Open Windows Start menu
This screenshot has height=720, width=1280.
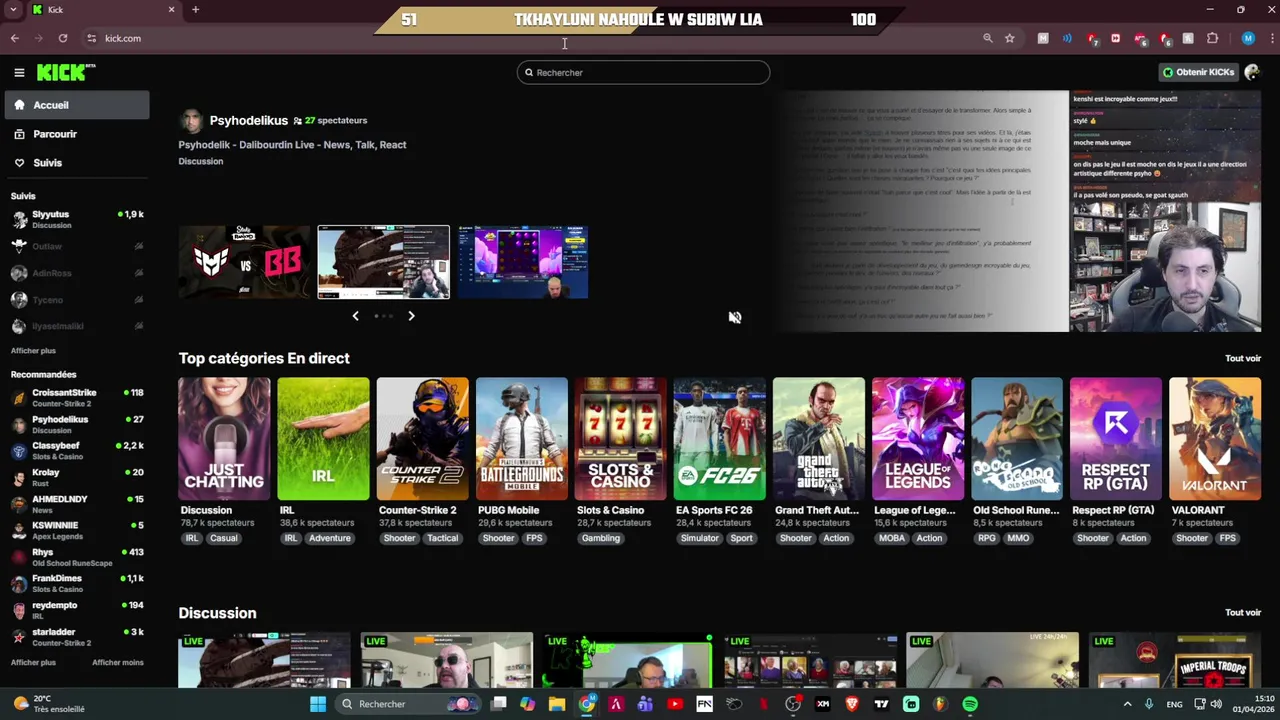[x=318, y=704]
